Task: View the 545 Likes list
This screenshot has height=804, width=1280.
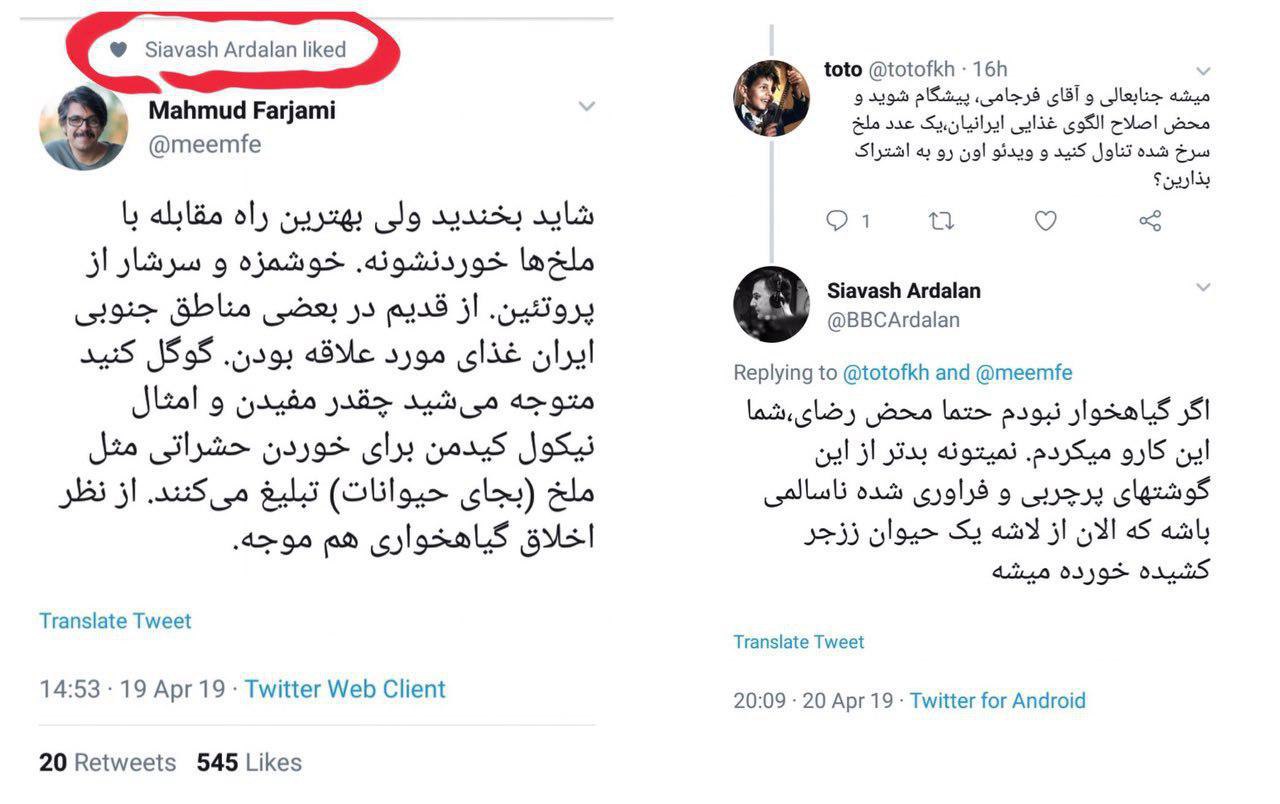Action: click(249, 763)
